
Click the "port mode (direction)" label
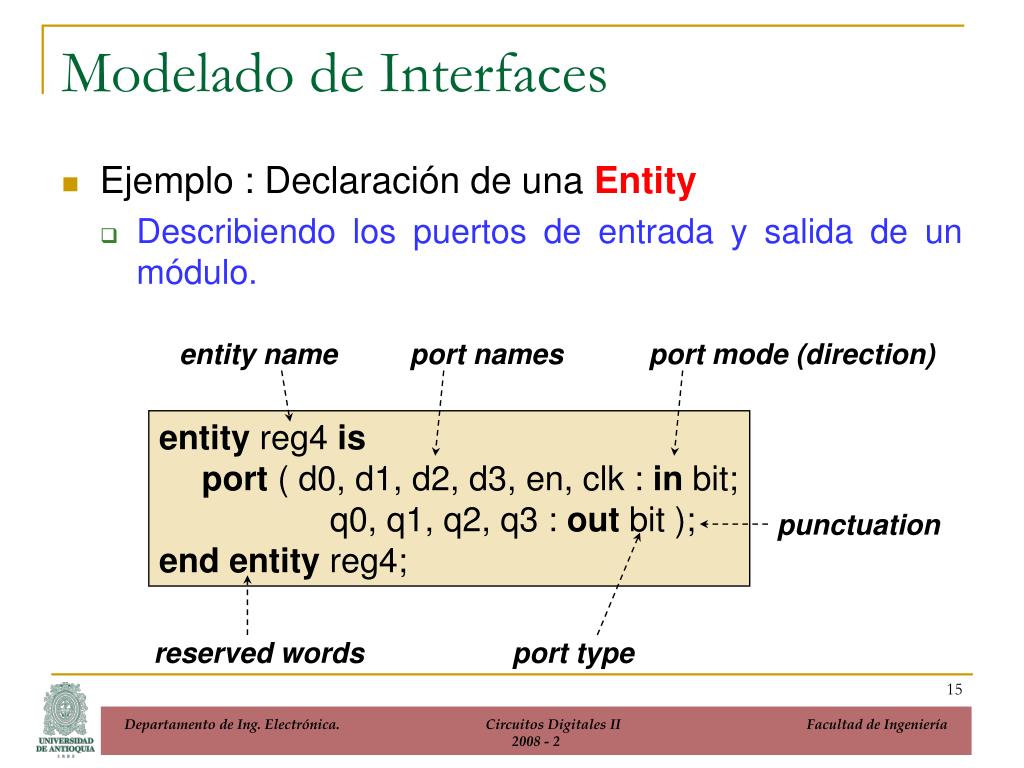793,355
